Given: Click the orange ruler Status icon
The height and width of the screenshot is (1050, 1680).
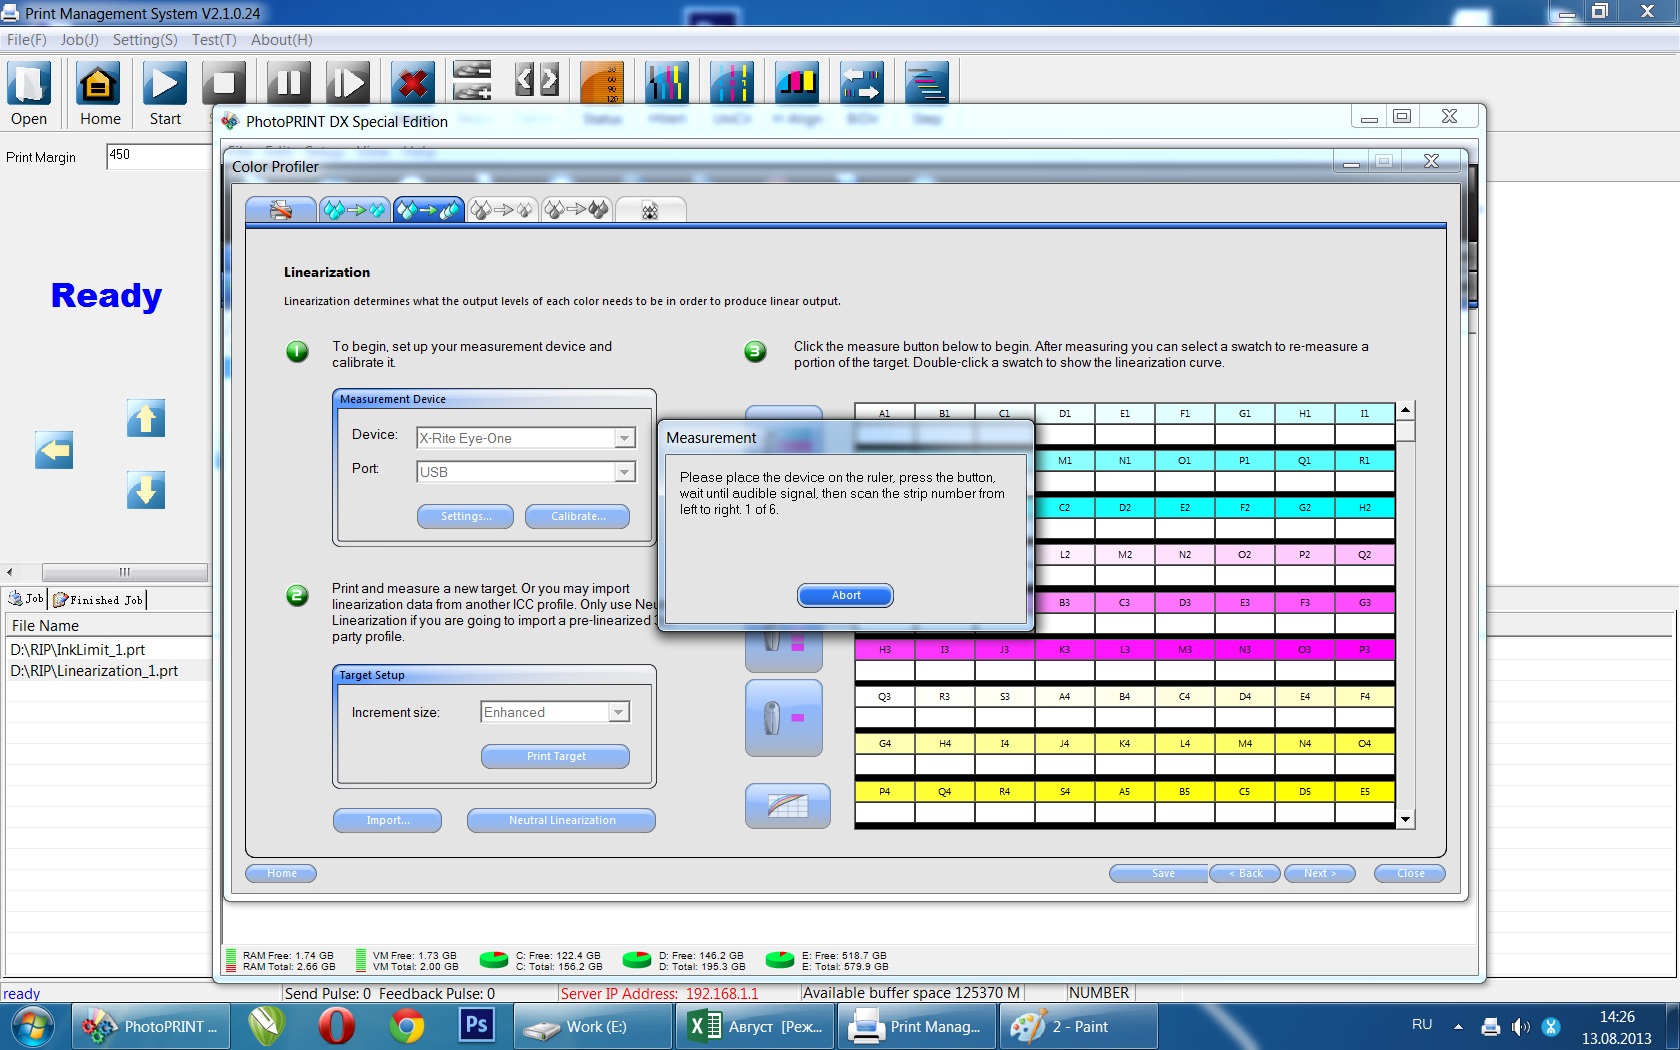Looking at the screenshot, I should click(x=602, y=83).
